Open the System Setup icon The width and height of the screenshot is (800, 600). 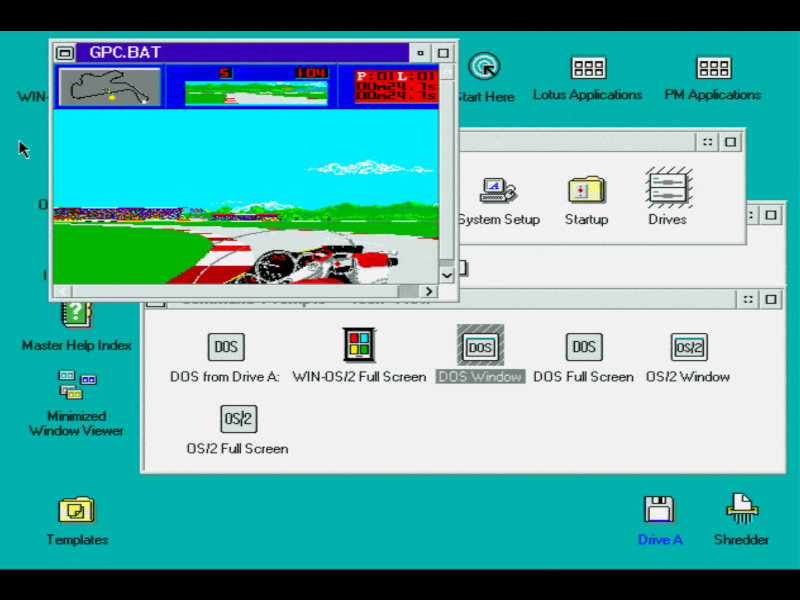point(498,191)
